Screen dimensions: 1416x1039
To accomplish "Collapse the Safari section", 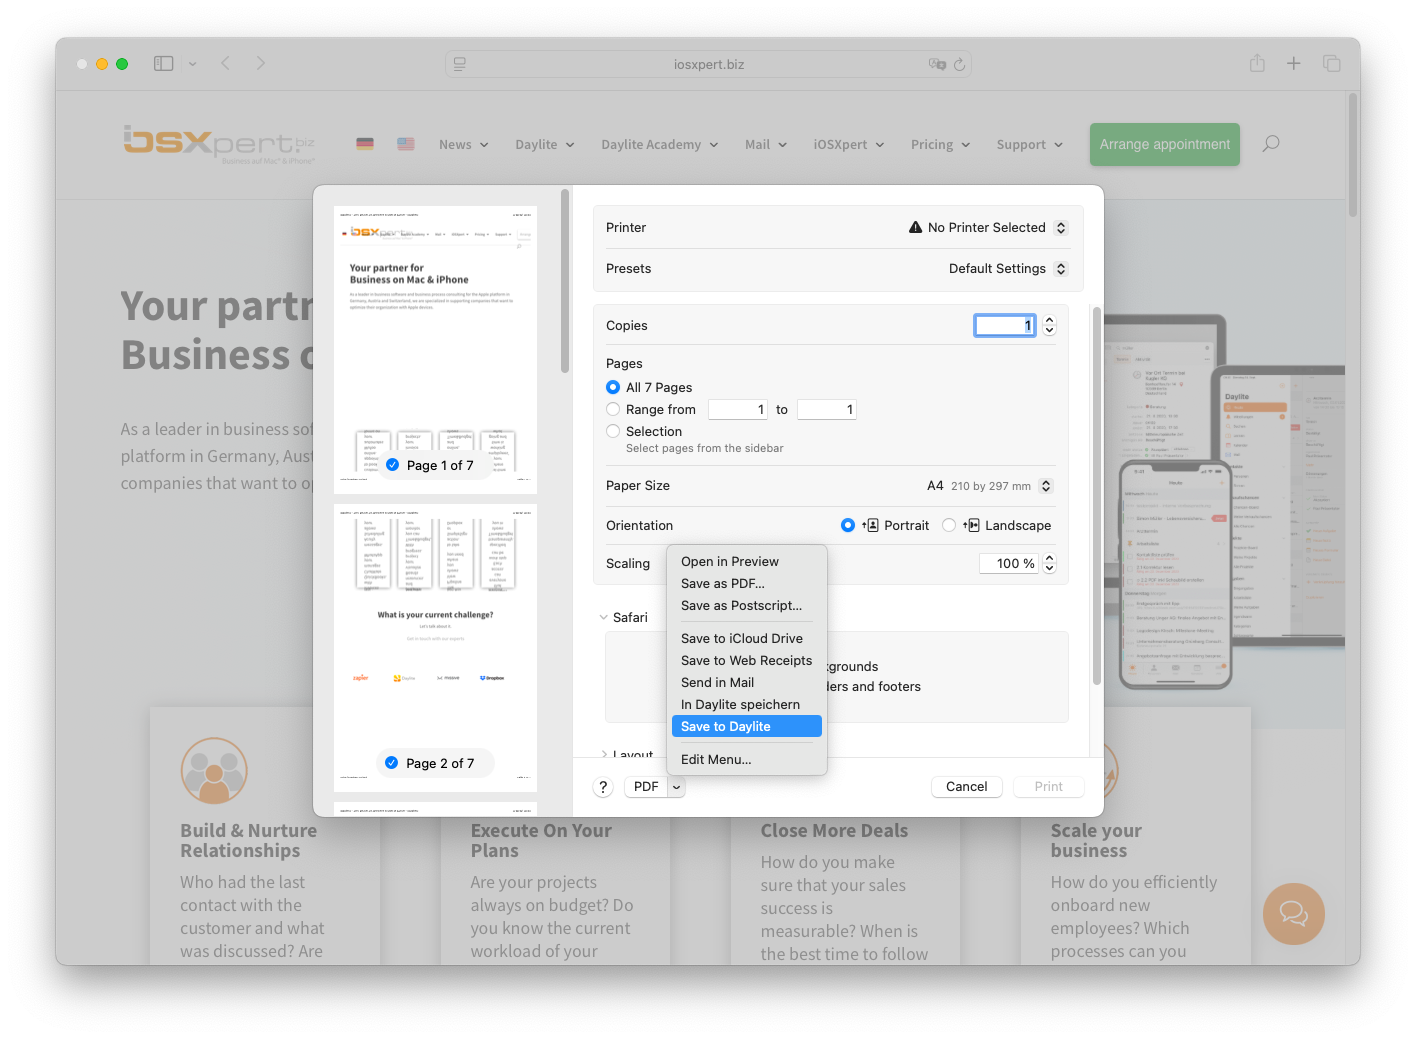I will pyautogui.click(x=603, y=618).
